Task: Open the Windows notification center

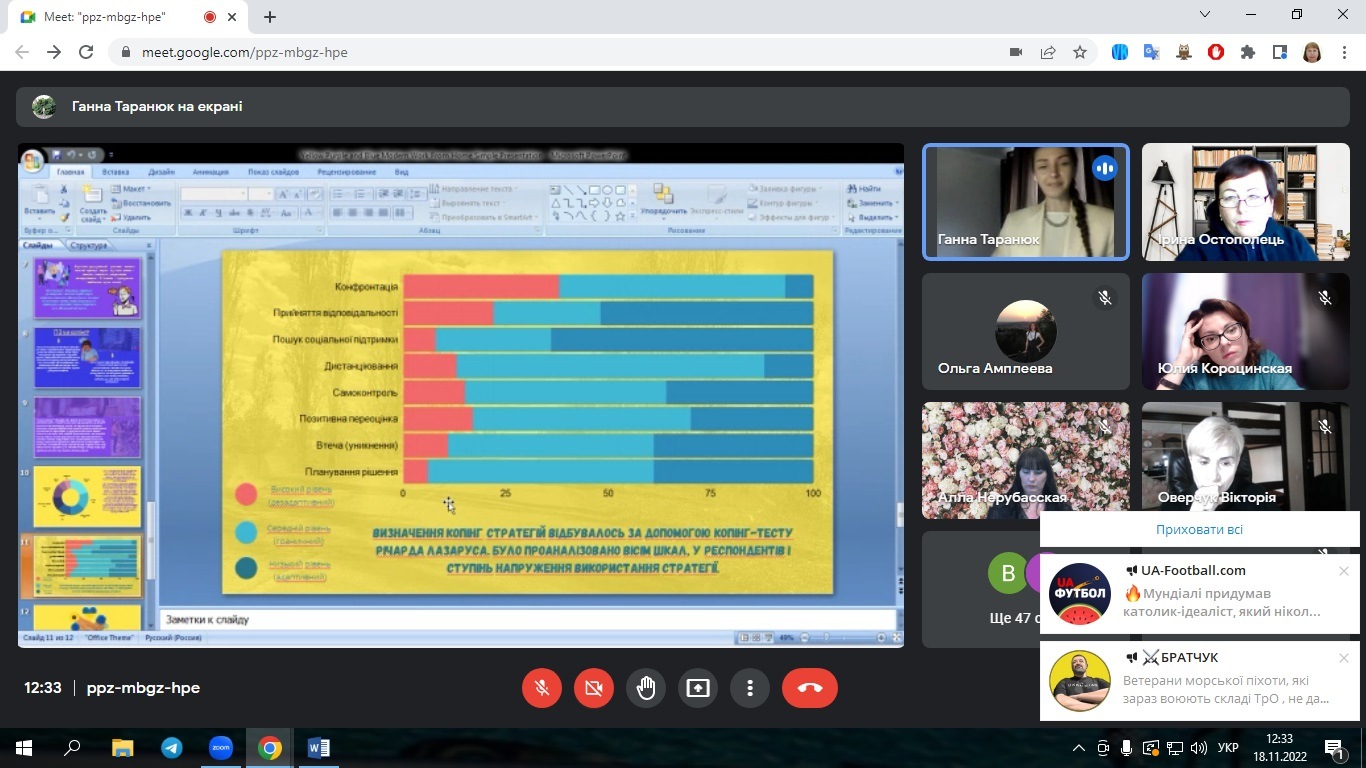Action: [1335, 748]
